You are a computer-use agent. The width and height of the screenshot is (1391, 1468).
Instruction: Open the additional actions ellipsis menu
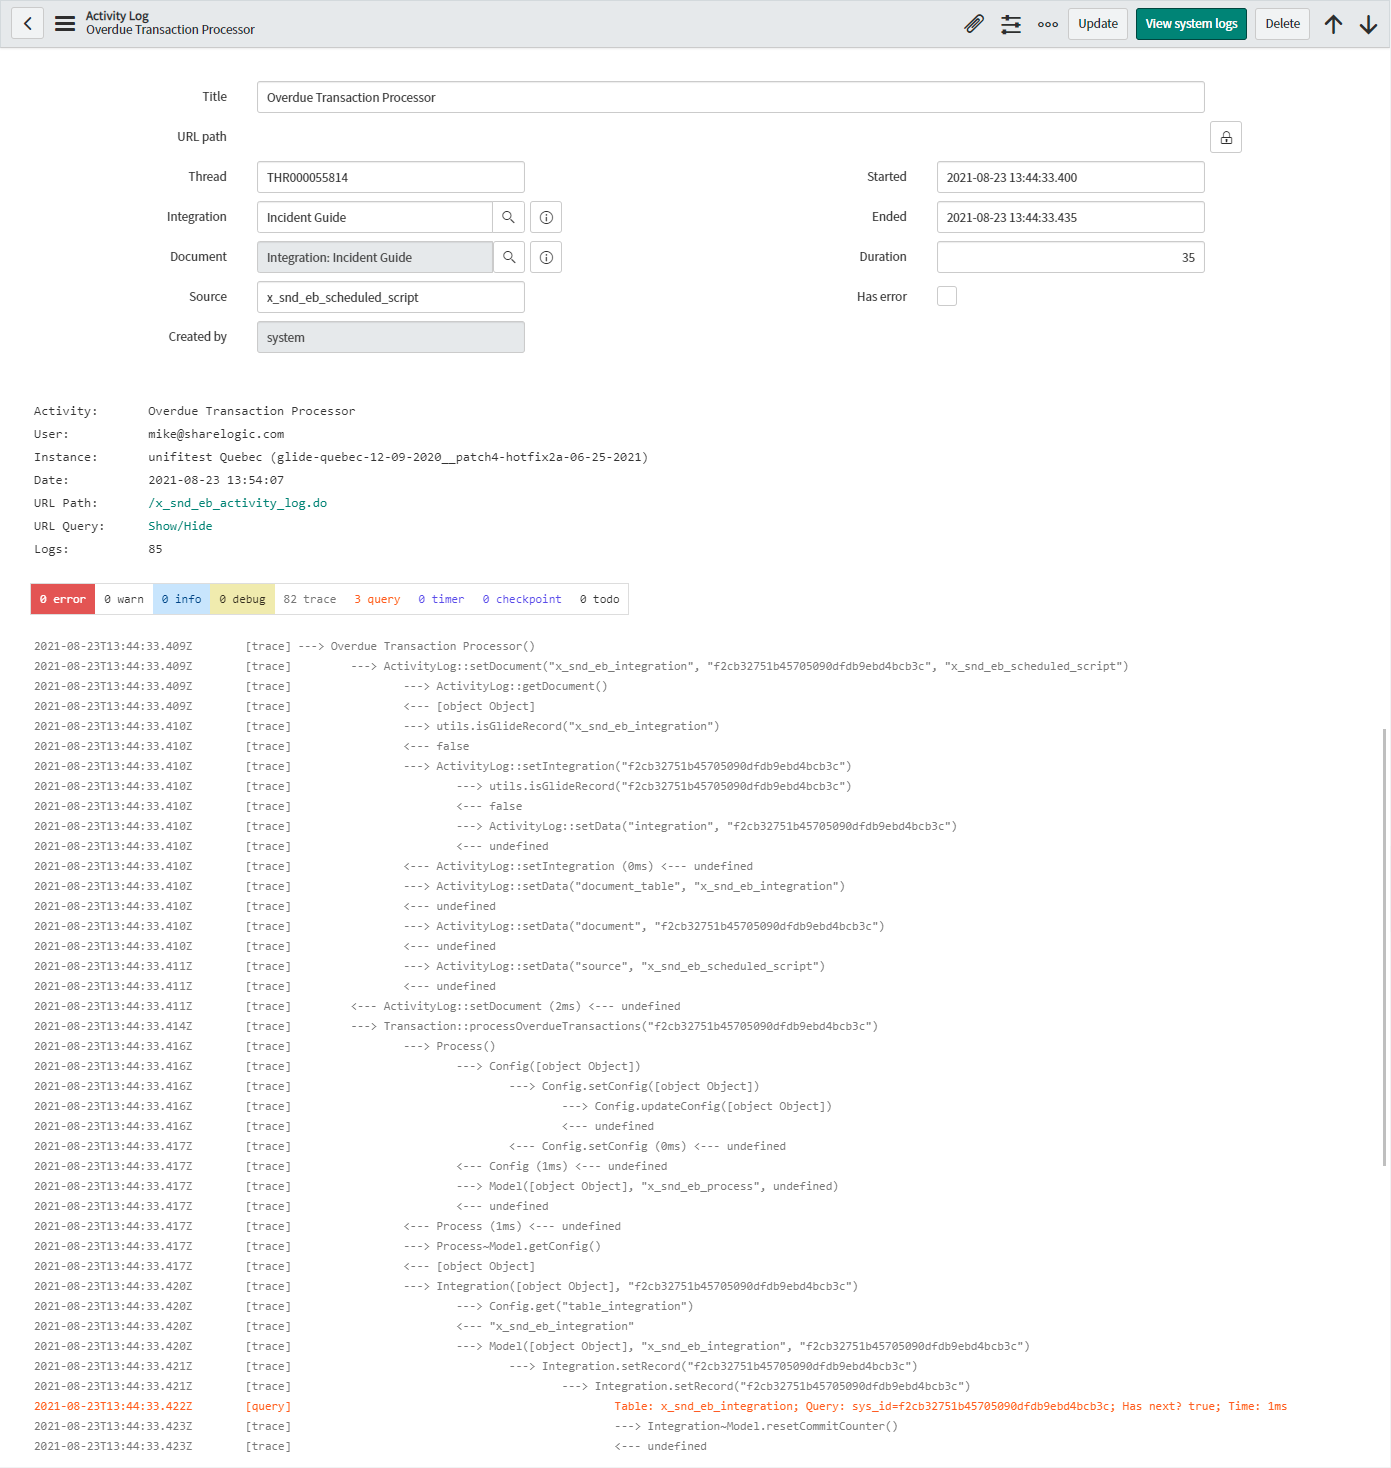click(1047, 23)
